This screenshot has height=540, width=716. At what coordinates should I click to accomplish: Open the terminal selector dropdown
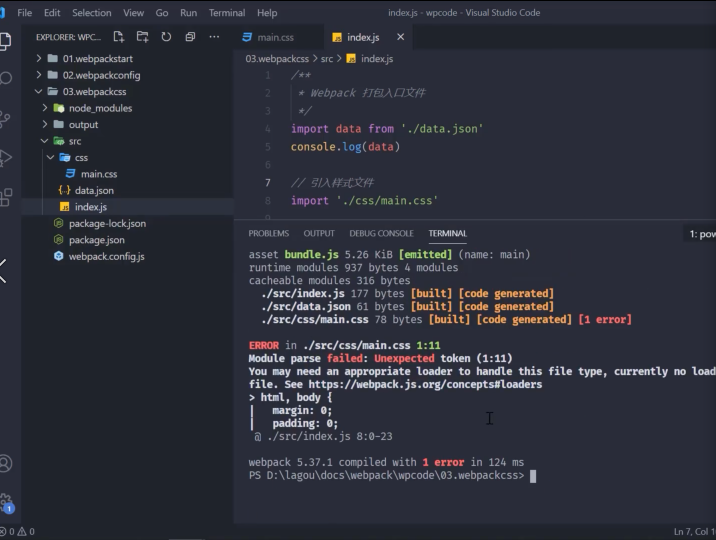click(700, 234)
